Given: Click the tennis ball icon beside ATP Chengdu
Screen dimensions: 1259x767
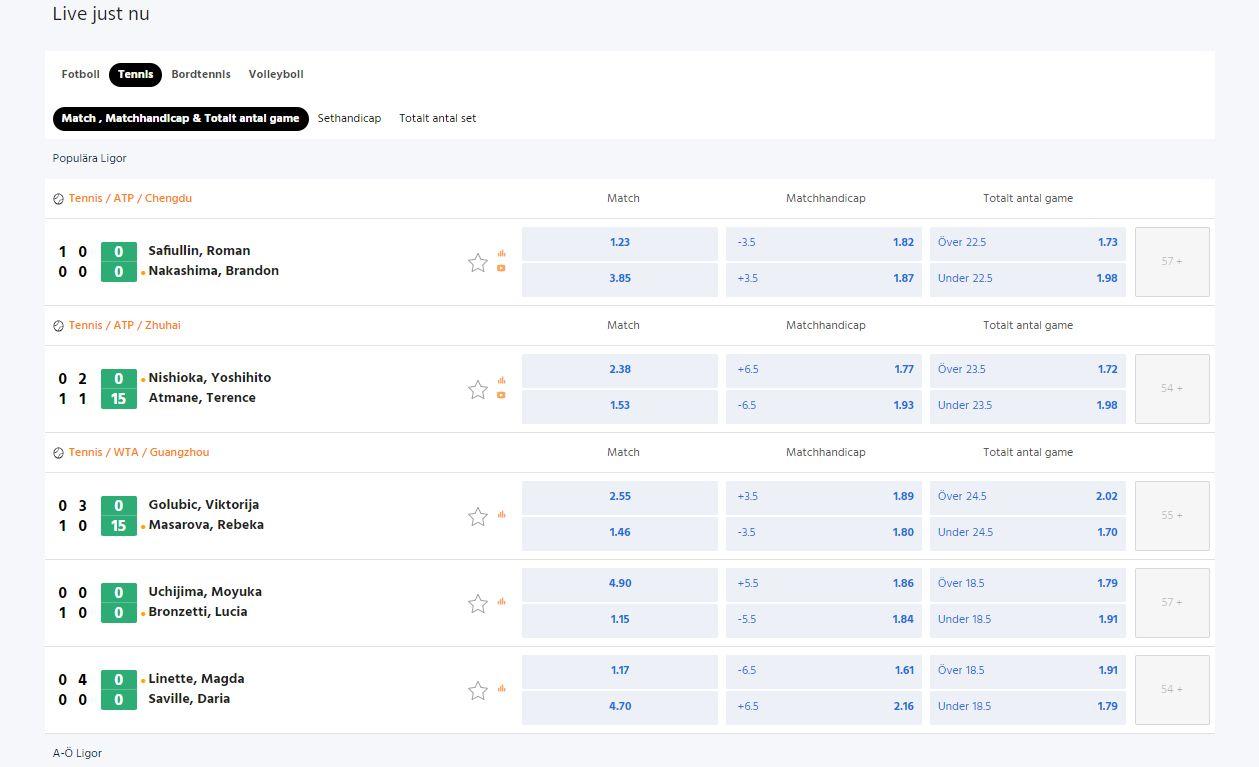Looking at the screenshot, I should tap(58, 198).
